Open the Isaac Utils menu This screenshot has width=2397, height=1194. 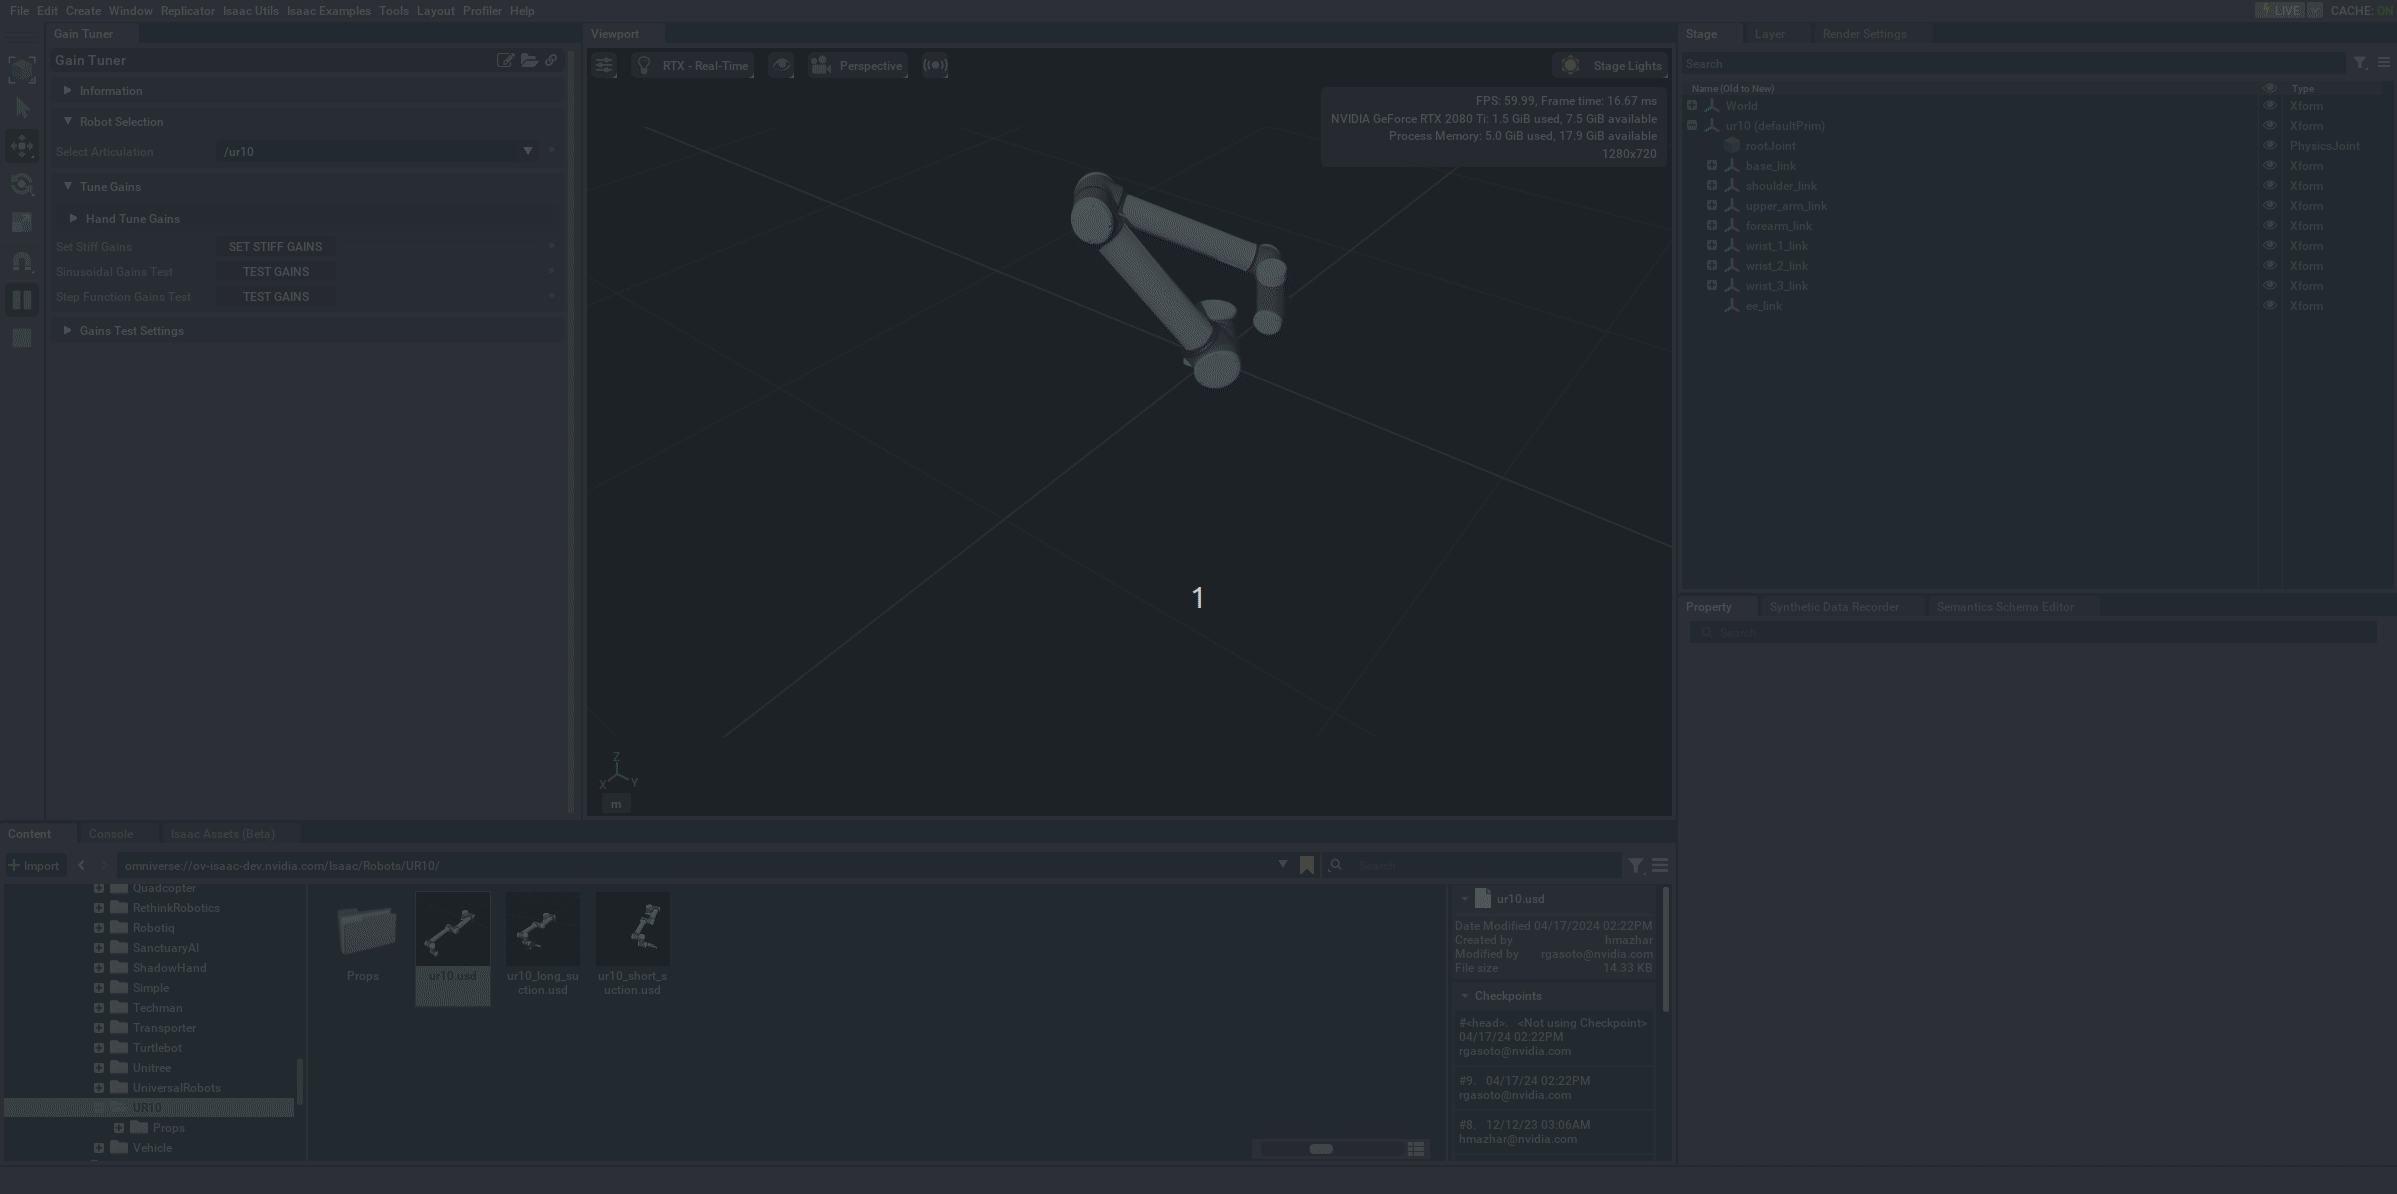click(250, 11)
